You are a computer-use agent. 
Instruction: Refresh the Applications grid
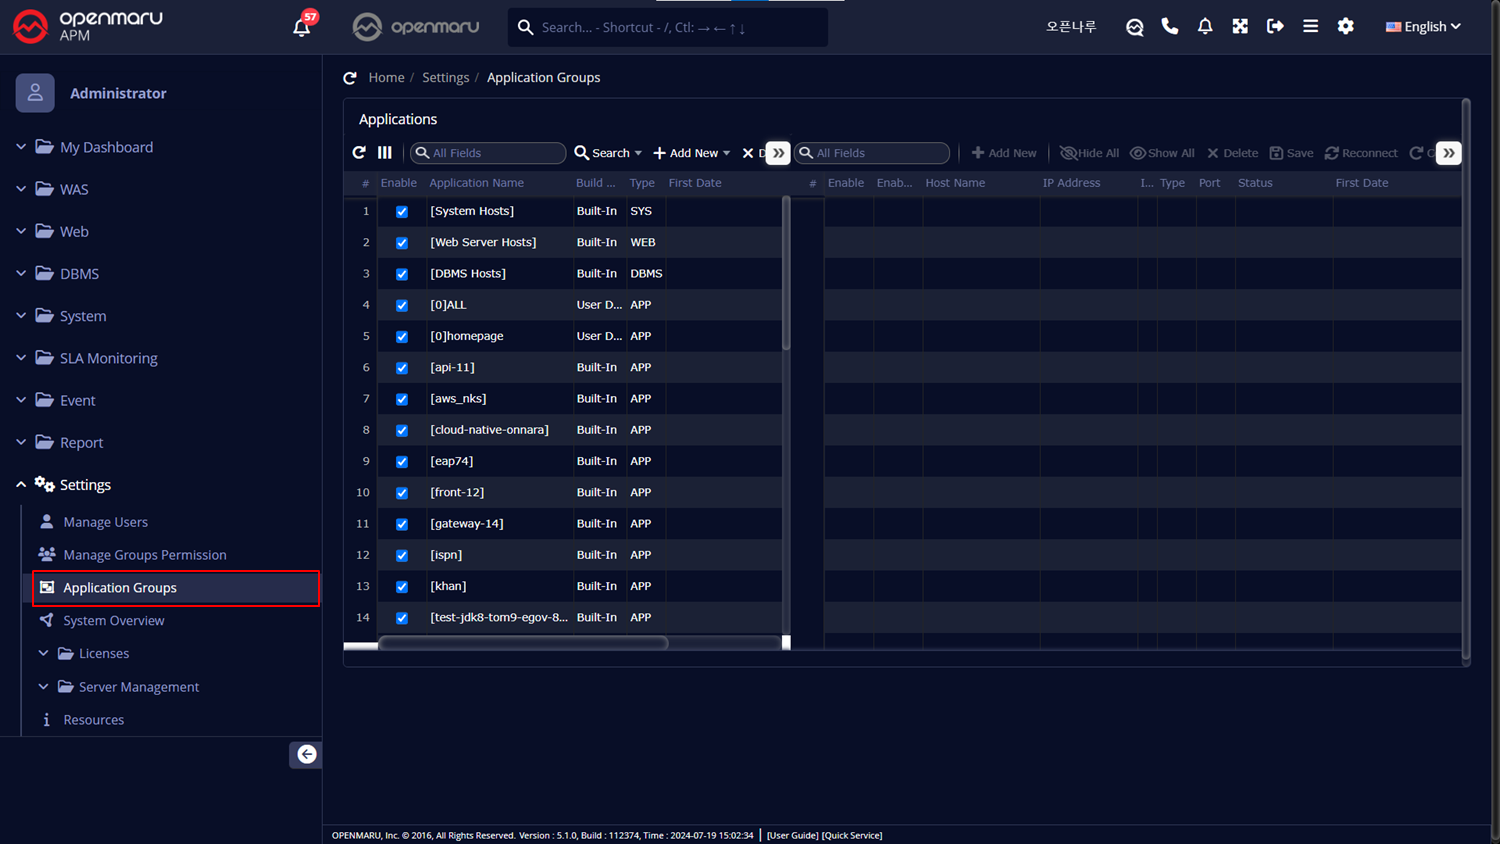pos(359,153)
